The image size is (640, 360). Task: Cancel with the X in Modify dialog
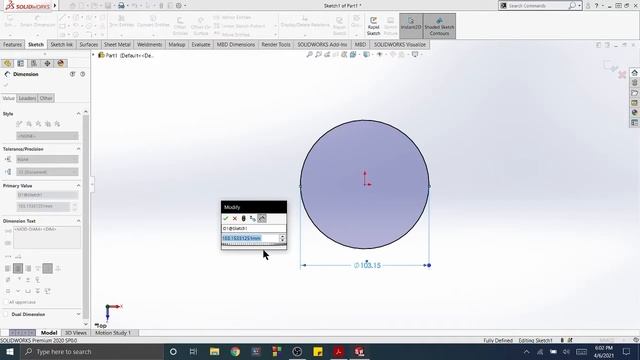tap(235, 219)
